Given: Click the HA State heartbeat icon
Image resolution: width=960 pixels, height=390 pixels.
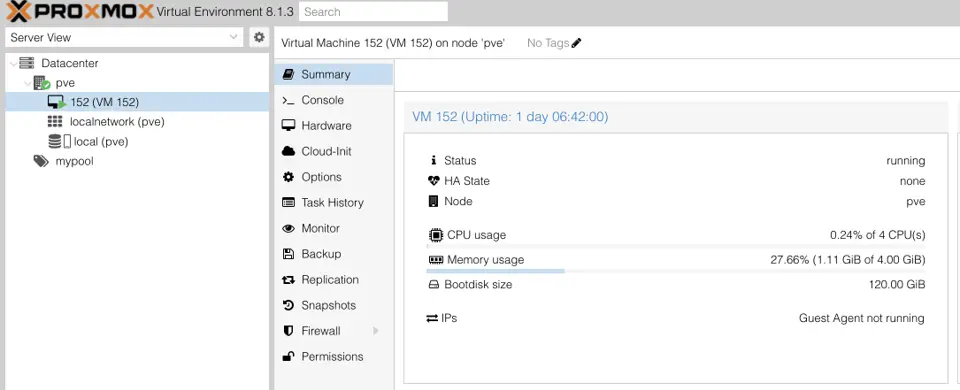Looking at the screenshot, I should pos(433,181).
